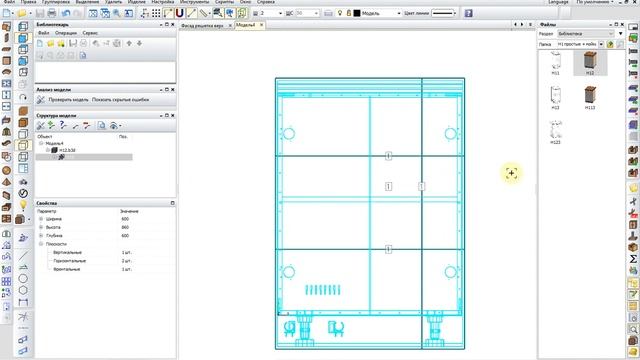Select the diagonal line tool in top toolbar
This screenshot has height=360, width=640.
(x=191, y=13)
